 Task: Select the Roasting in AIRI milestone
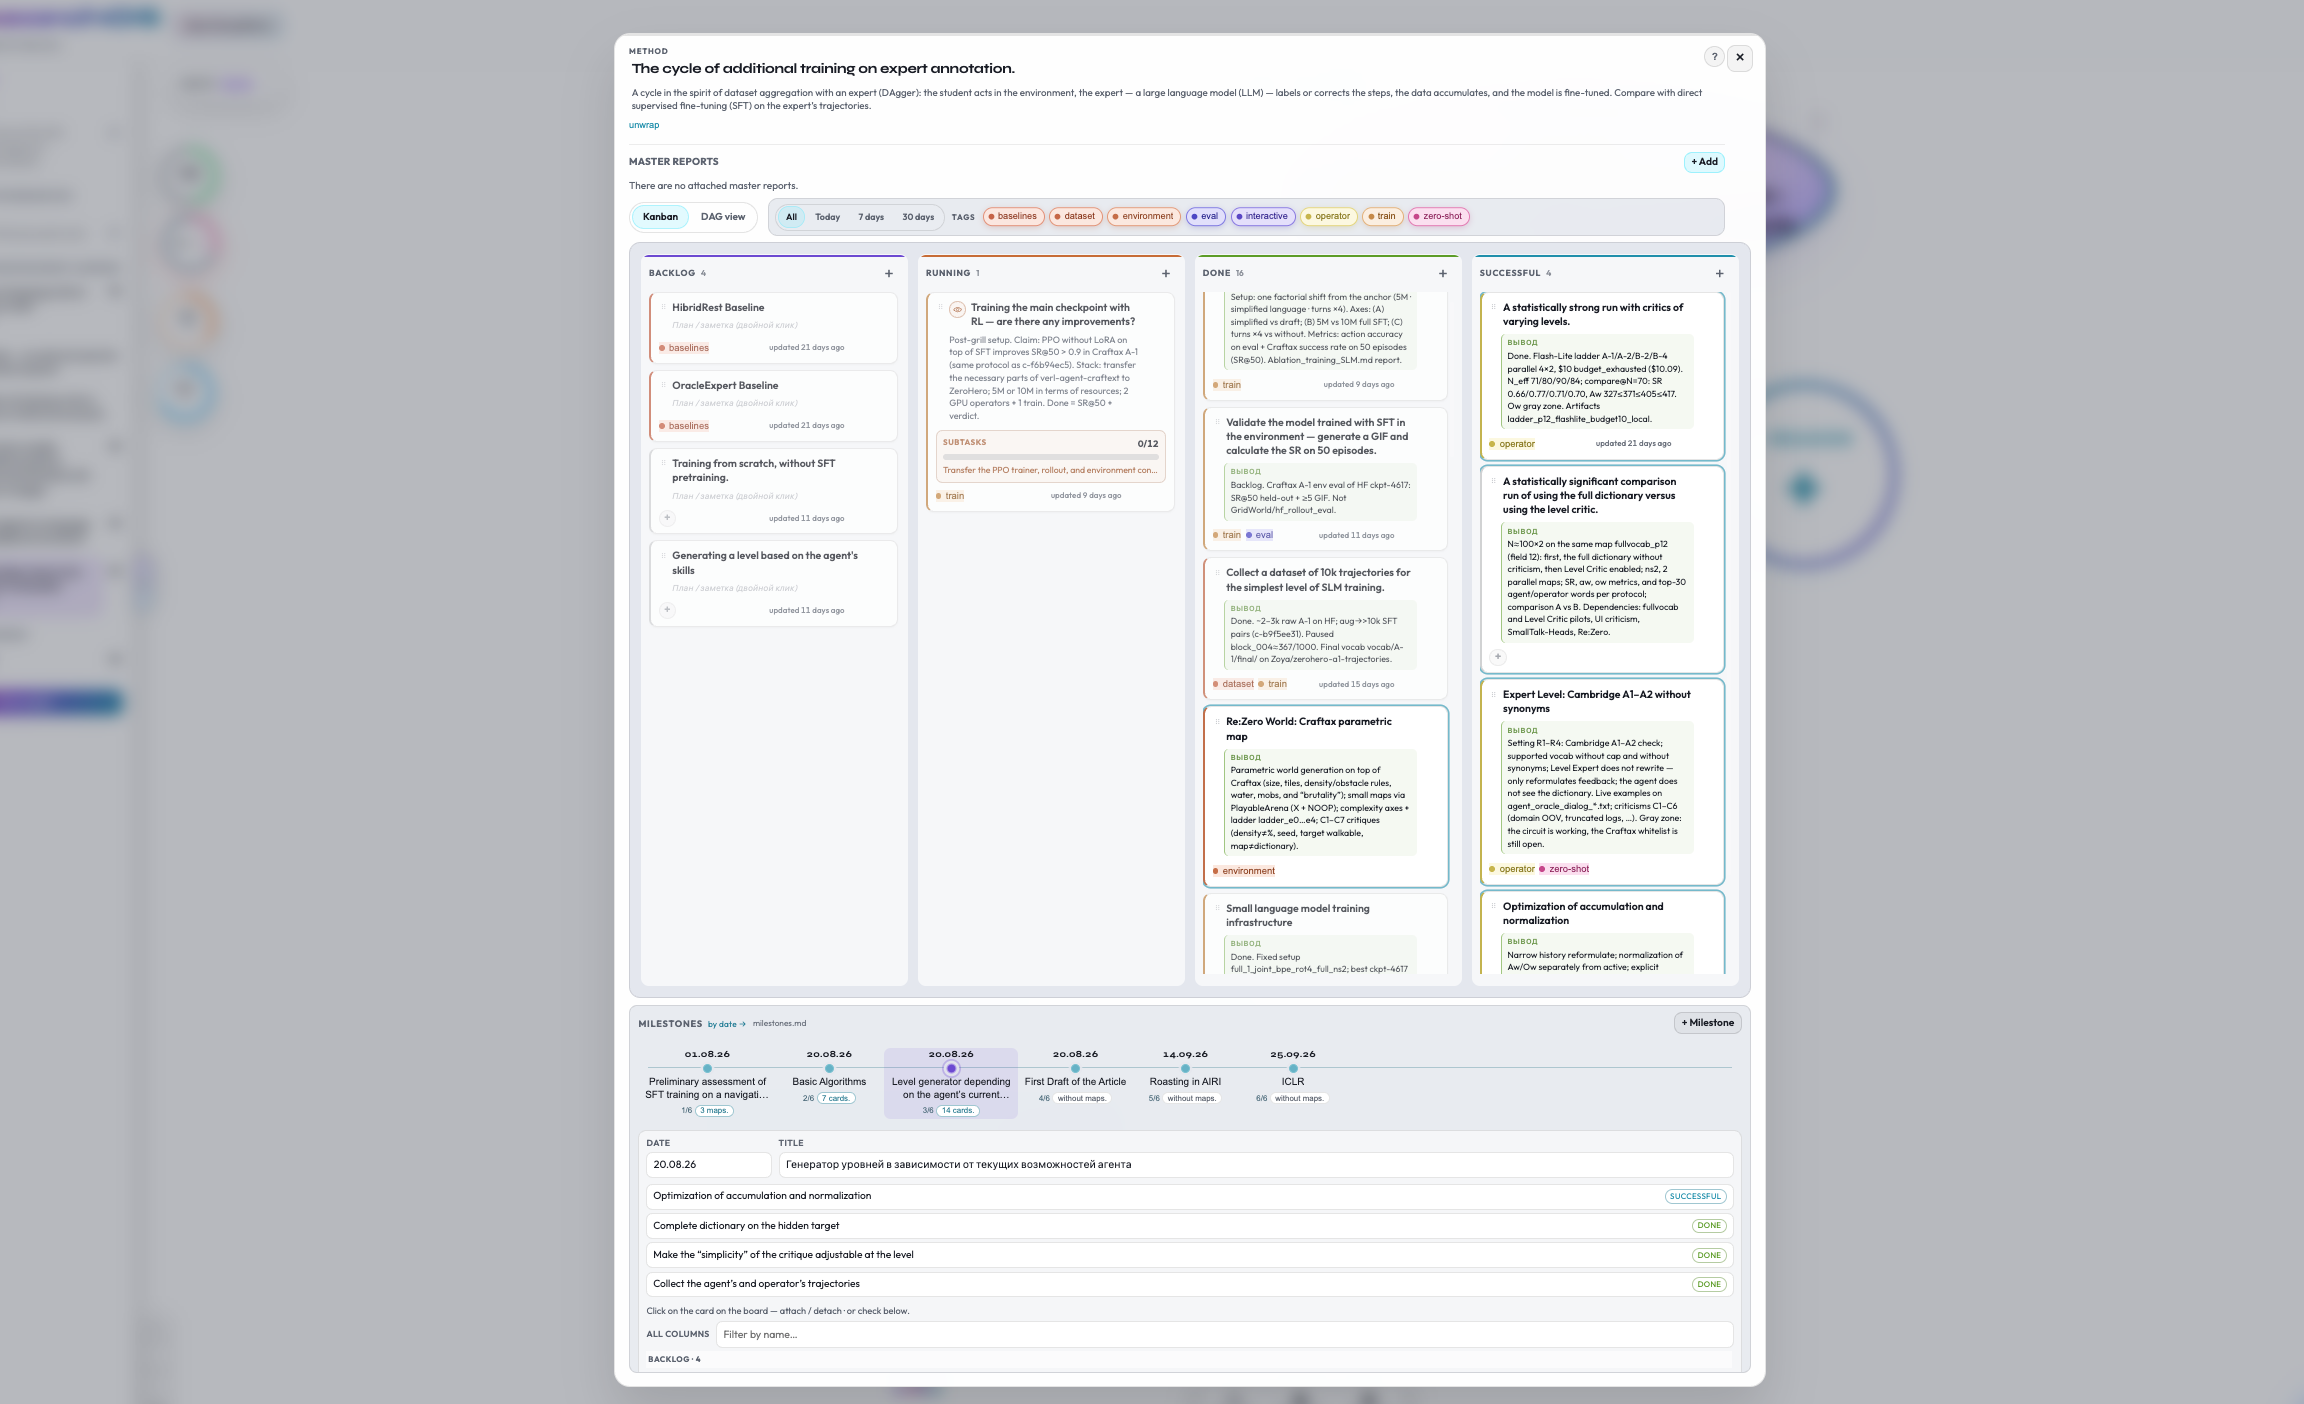(1185, 1068)
